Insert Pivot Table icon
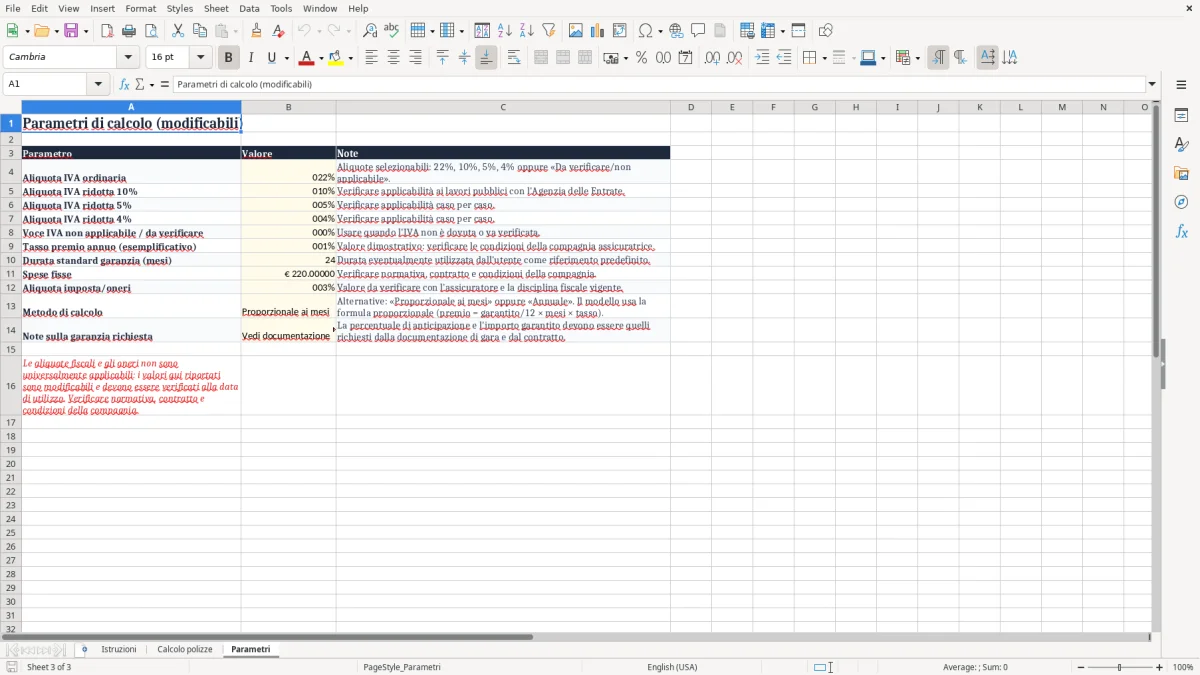This screenshot has height=675, width=1200. pos(620,31)
